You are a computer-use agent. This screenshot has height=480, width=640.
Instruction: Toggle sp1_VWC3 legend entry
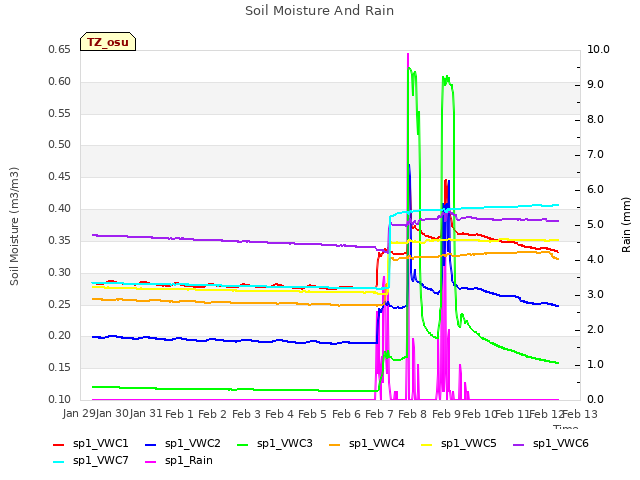tap(275, 443)
